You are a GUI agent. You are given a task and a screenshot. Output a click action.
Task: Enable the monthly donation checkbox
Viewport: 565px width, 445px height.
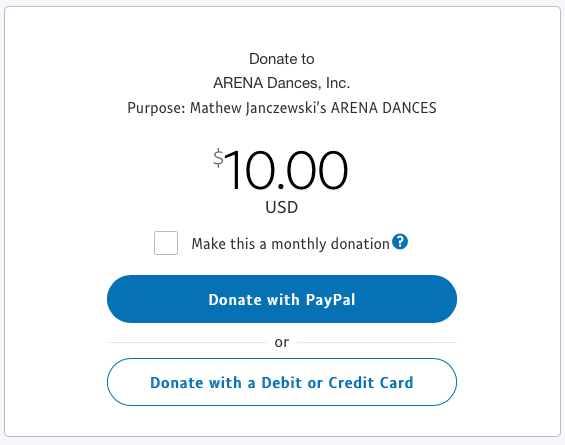166,243
